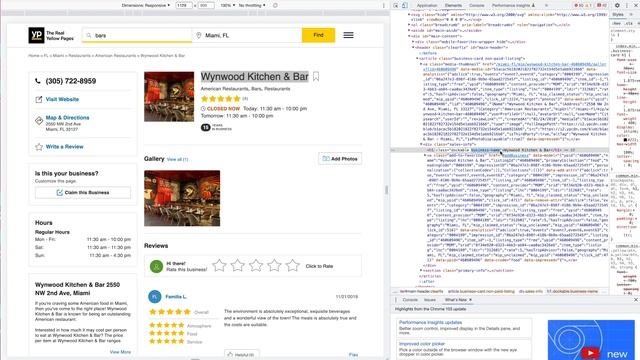Play the YouTube video in What's New panel
Viewport: 640px width, 360px height.
[590, 352]
